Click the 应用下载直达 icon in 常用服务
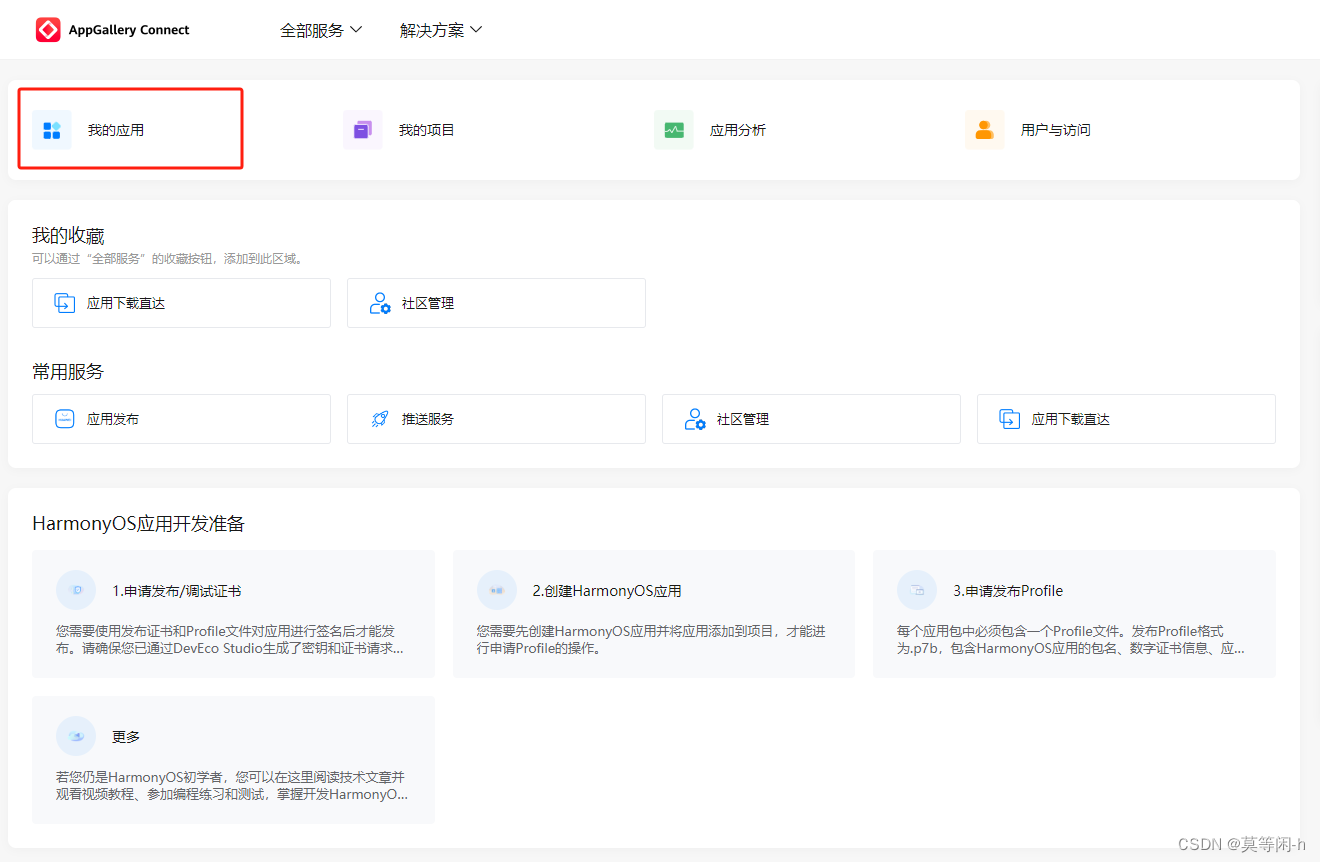1320x862 pixels. click(1010, 419)
